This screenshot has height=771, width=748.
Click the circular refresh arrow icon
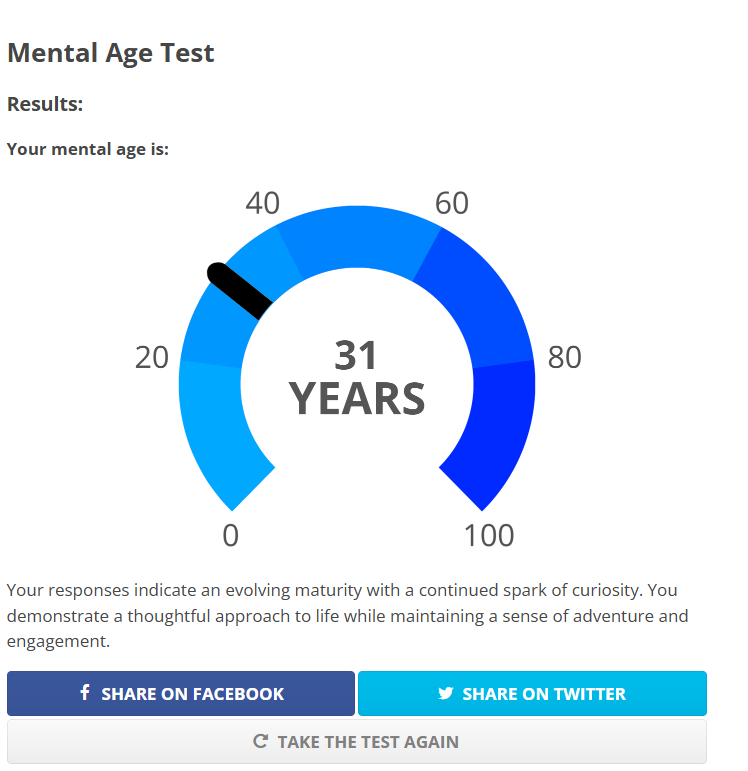[x=261, y=741]
